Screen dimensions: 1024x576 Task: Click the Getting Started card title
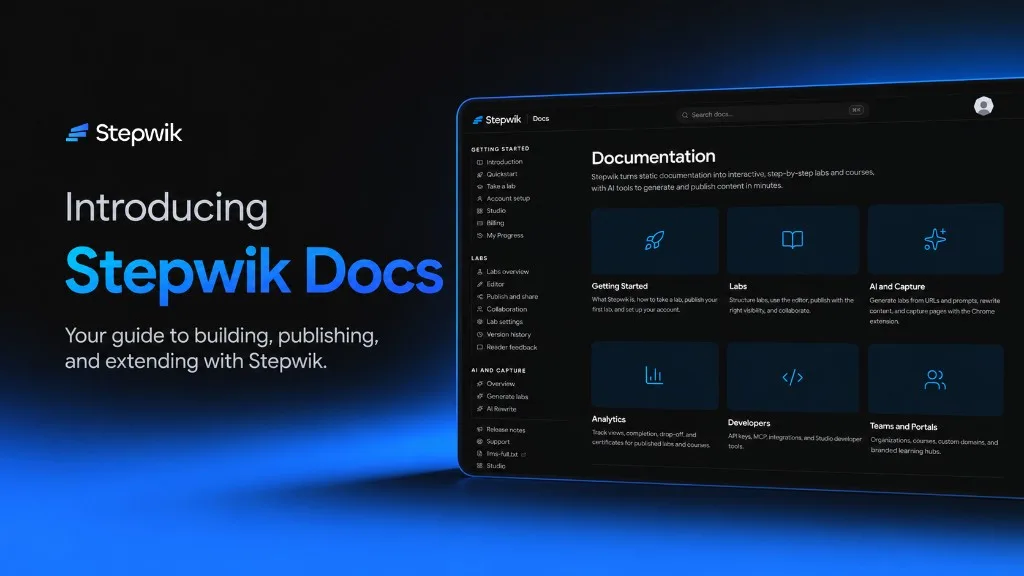coord(620,286)
